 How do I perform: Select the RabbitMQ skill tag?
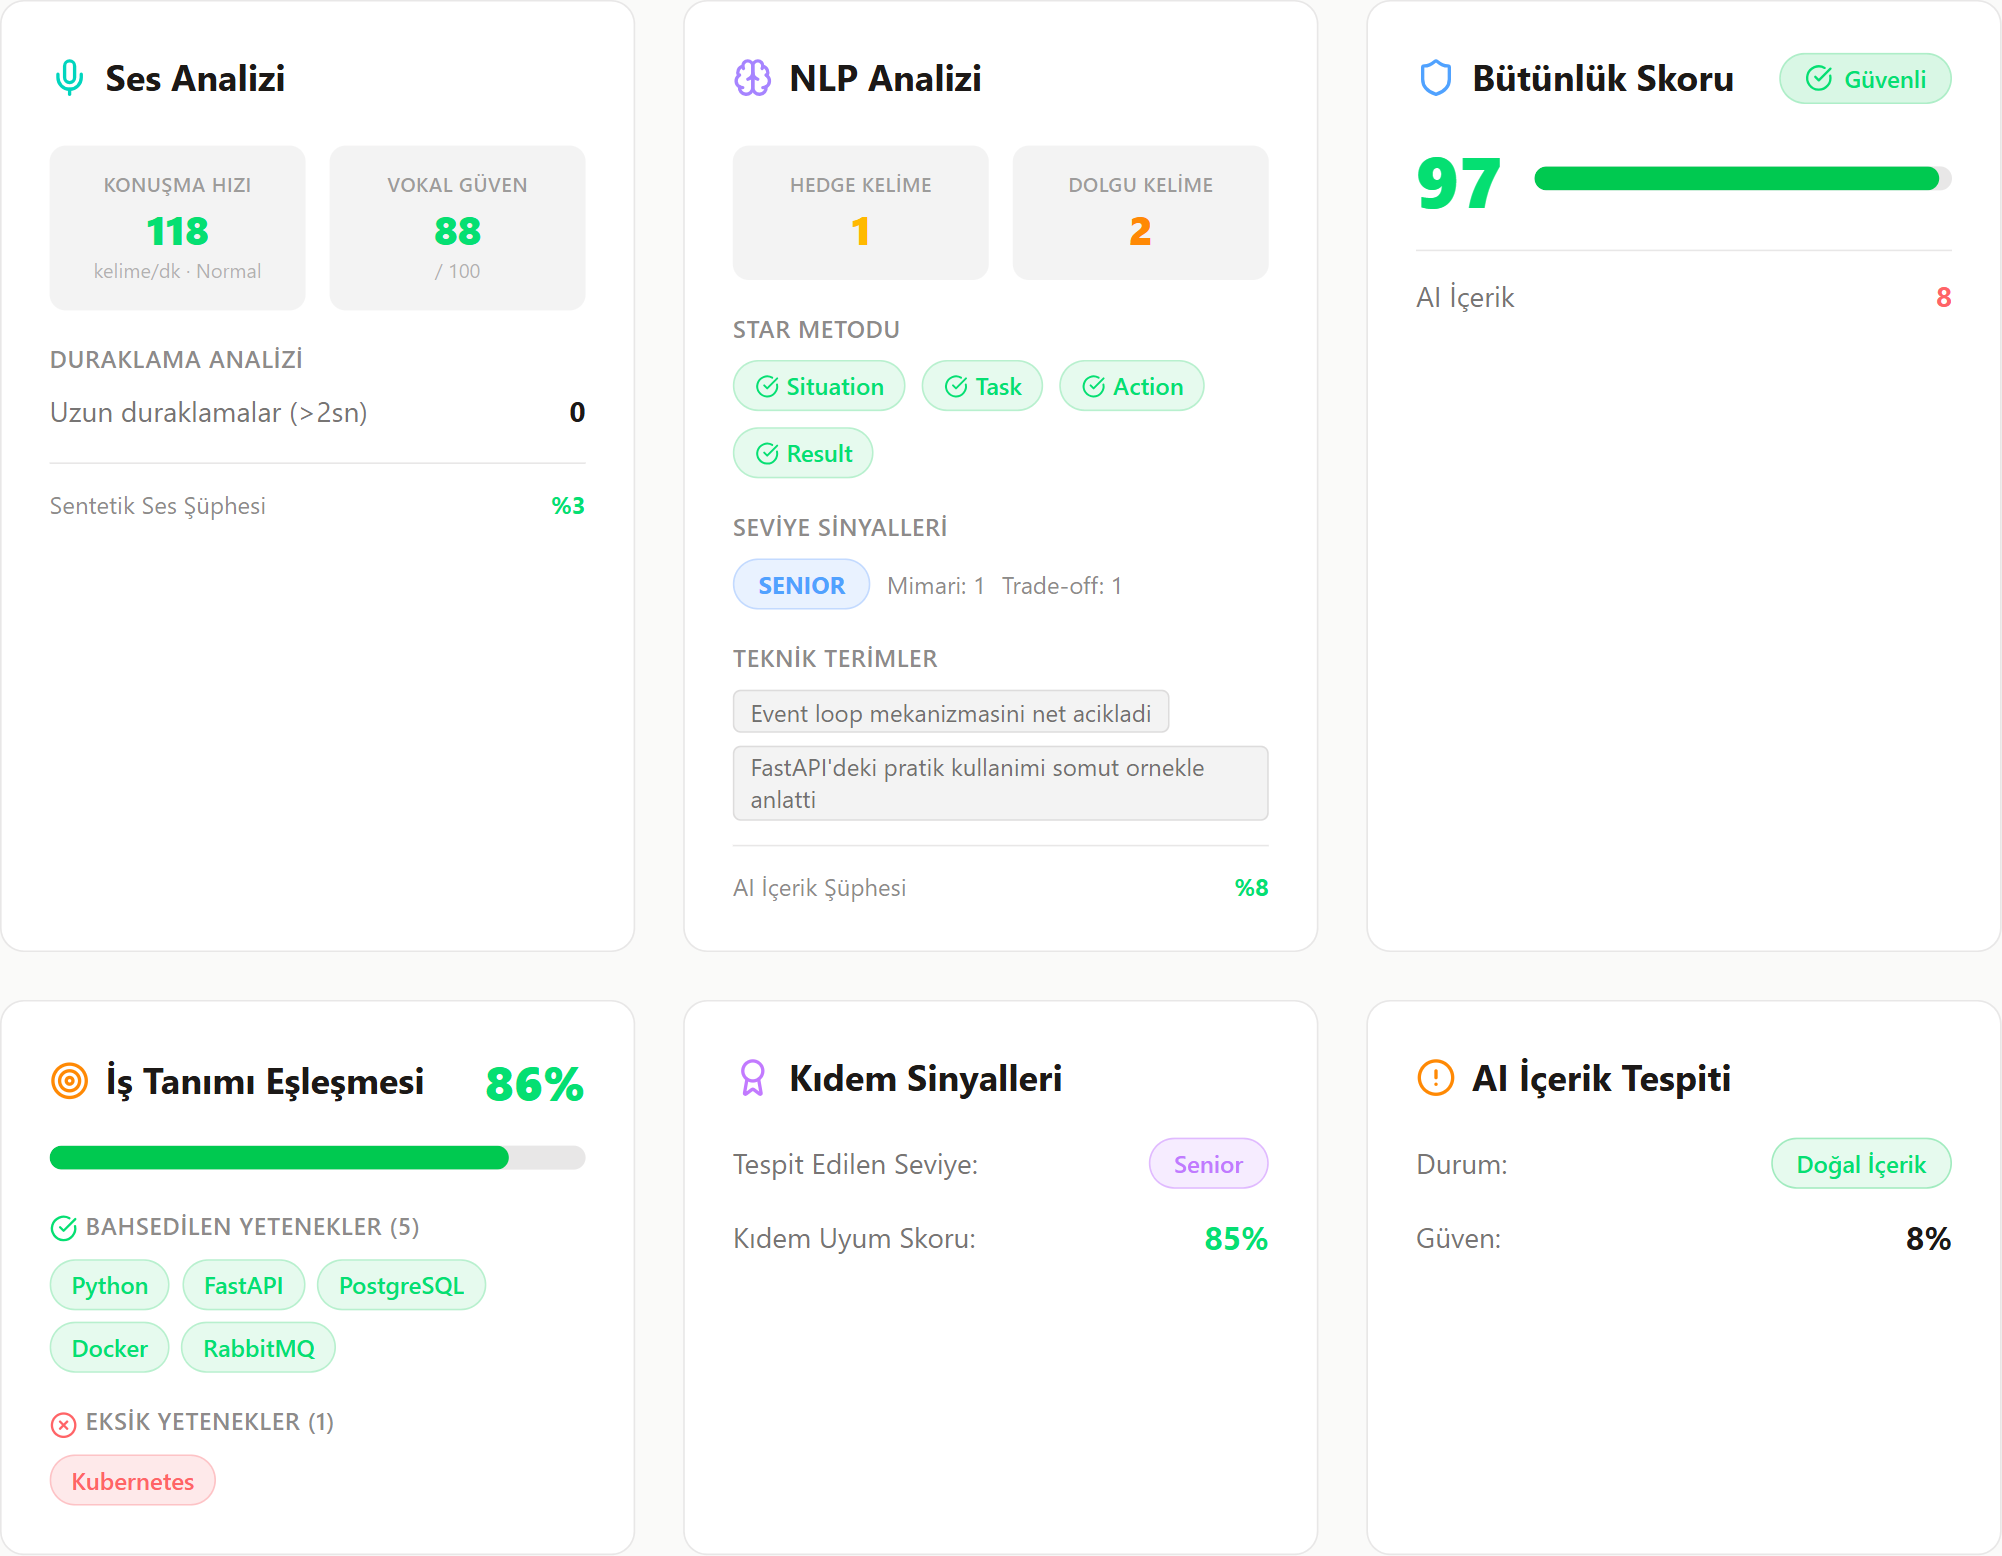pyautogui.click(x=258, y=1348)
